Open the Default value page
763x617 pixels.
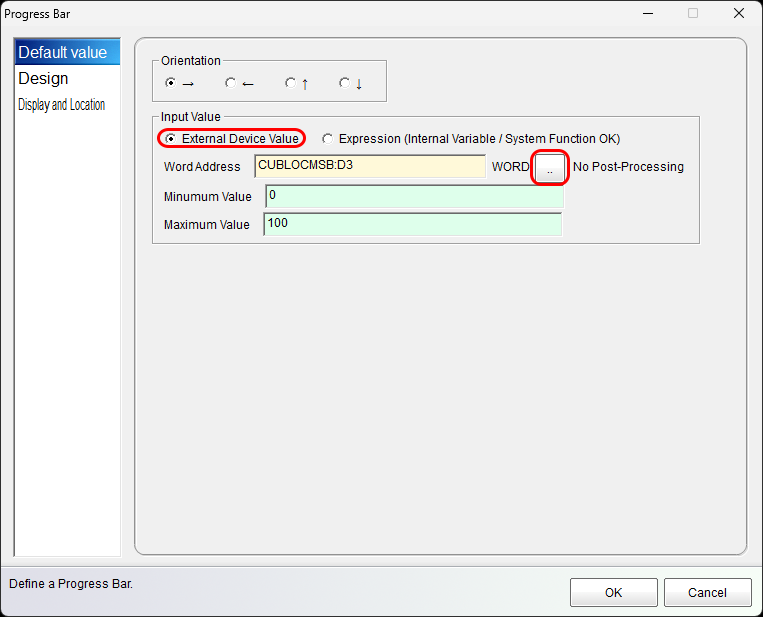coord(62,52)
